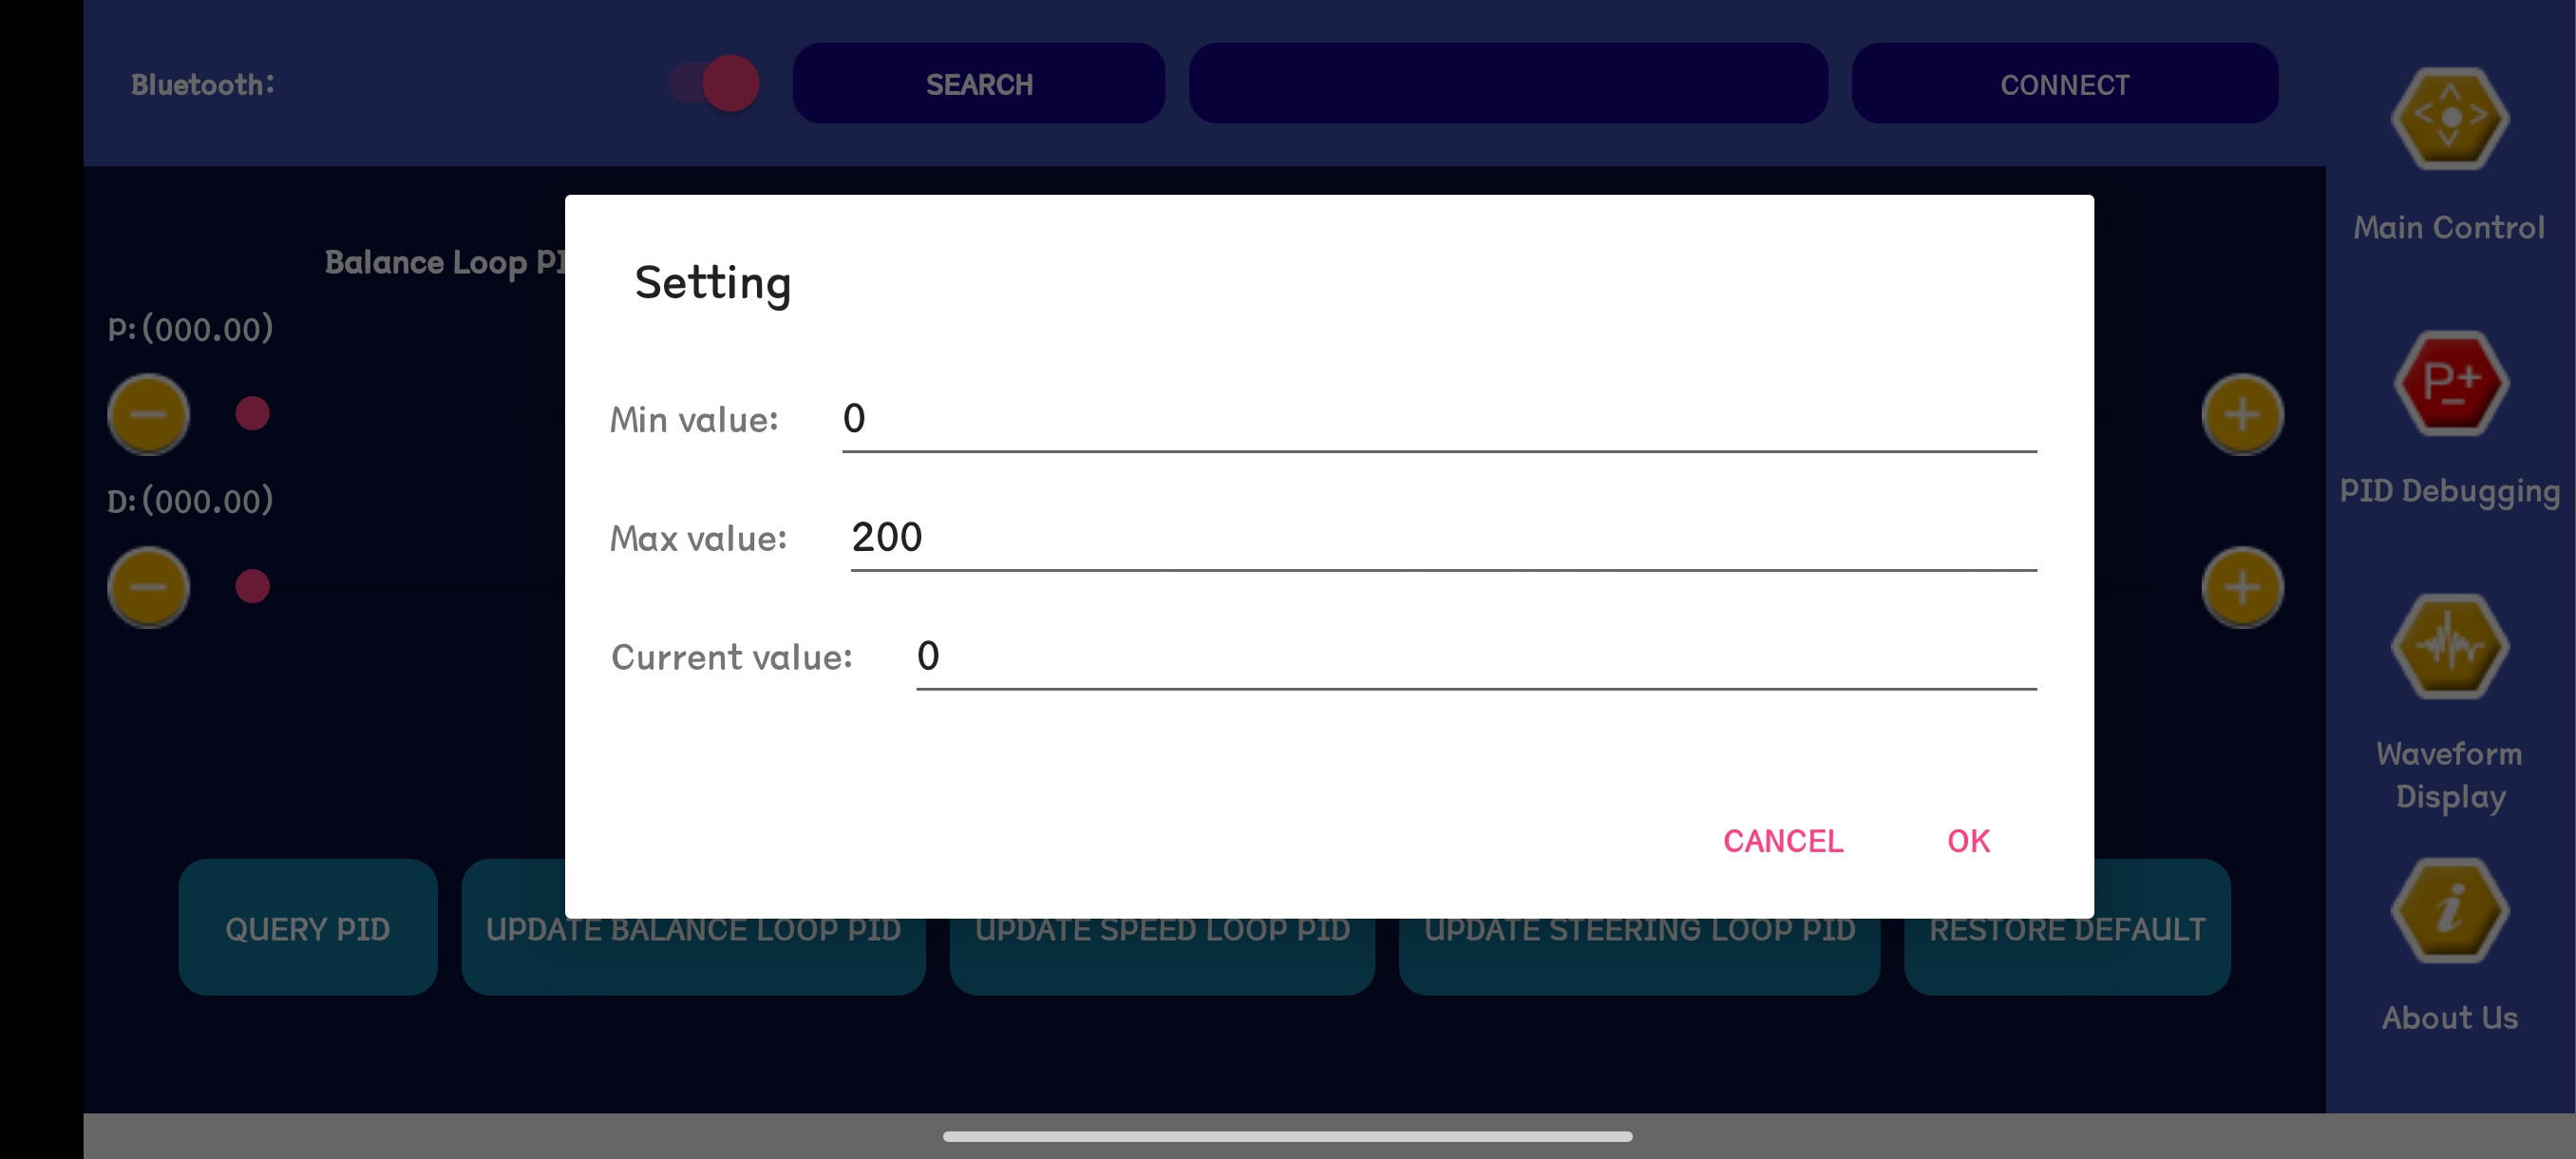This screenshot has height=1159, width=2576.
Task: Click the QUERY PID button
Action: tap(308, 927)
